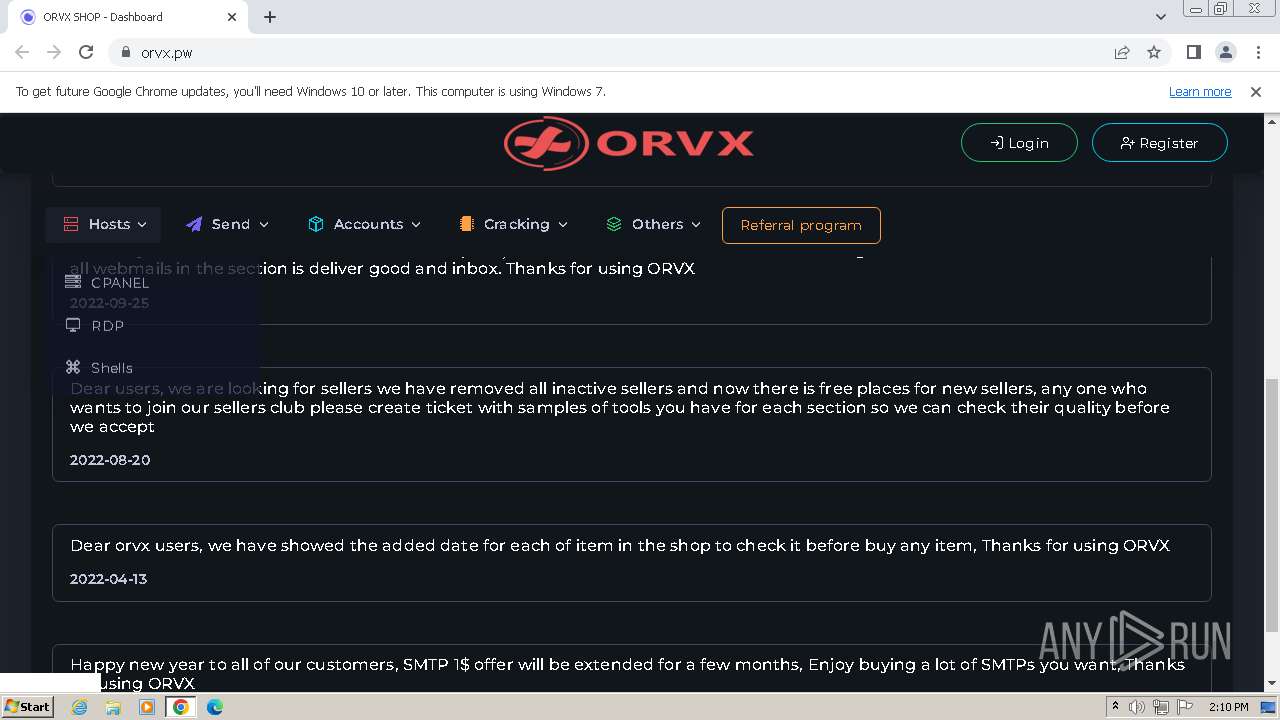This screenshot has height=720, width=1280.
Task: Open Internet Explorer from taskbar
Action: click(80, 707)
